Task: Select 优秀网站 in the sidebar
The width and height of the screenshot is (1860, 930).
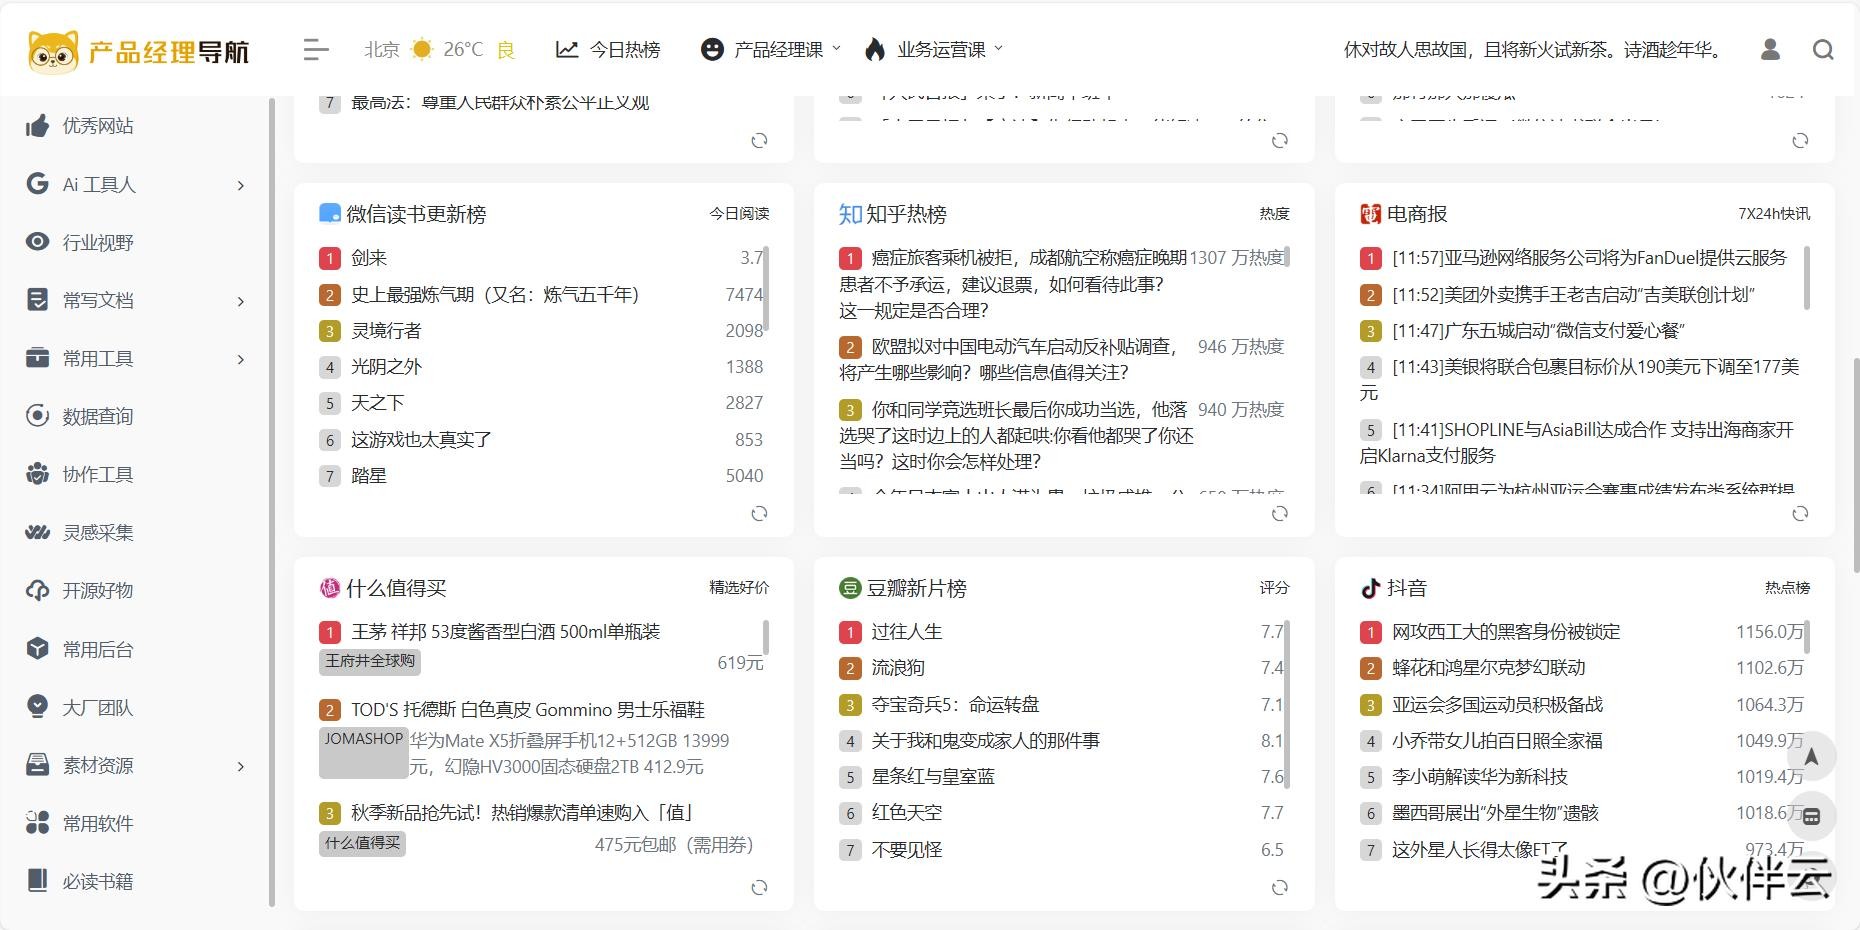Action: pos(97,126)
